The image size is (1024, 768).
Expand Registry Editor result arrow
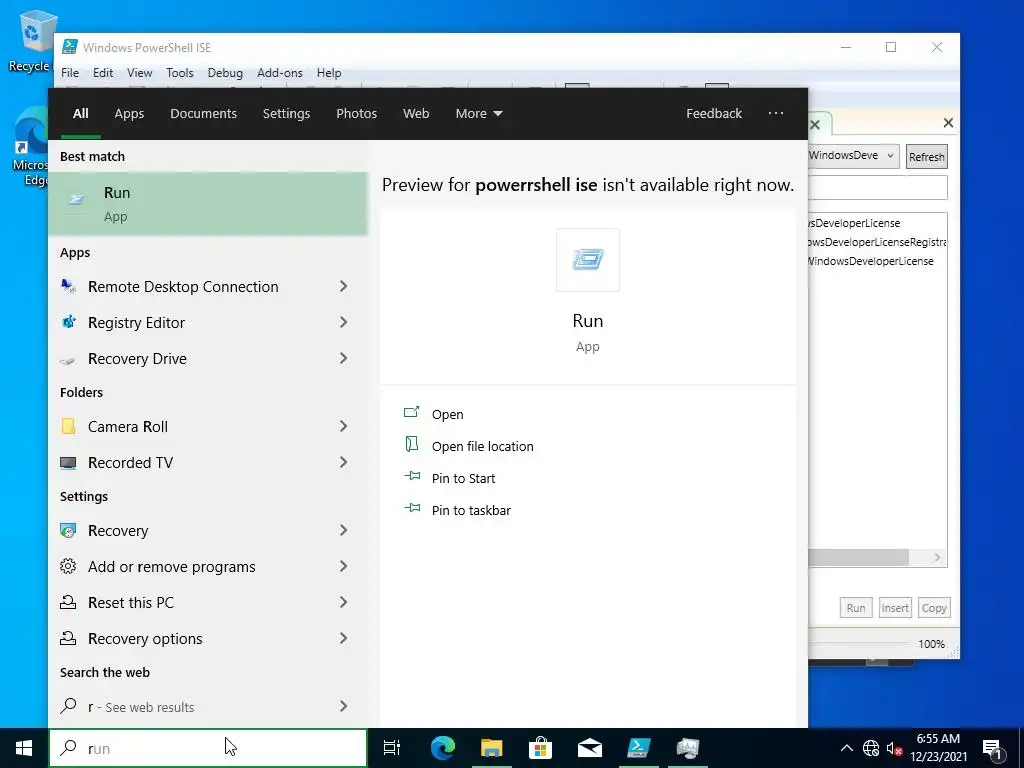344,322
